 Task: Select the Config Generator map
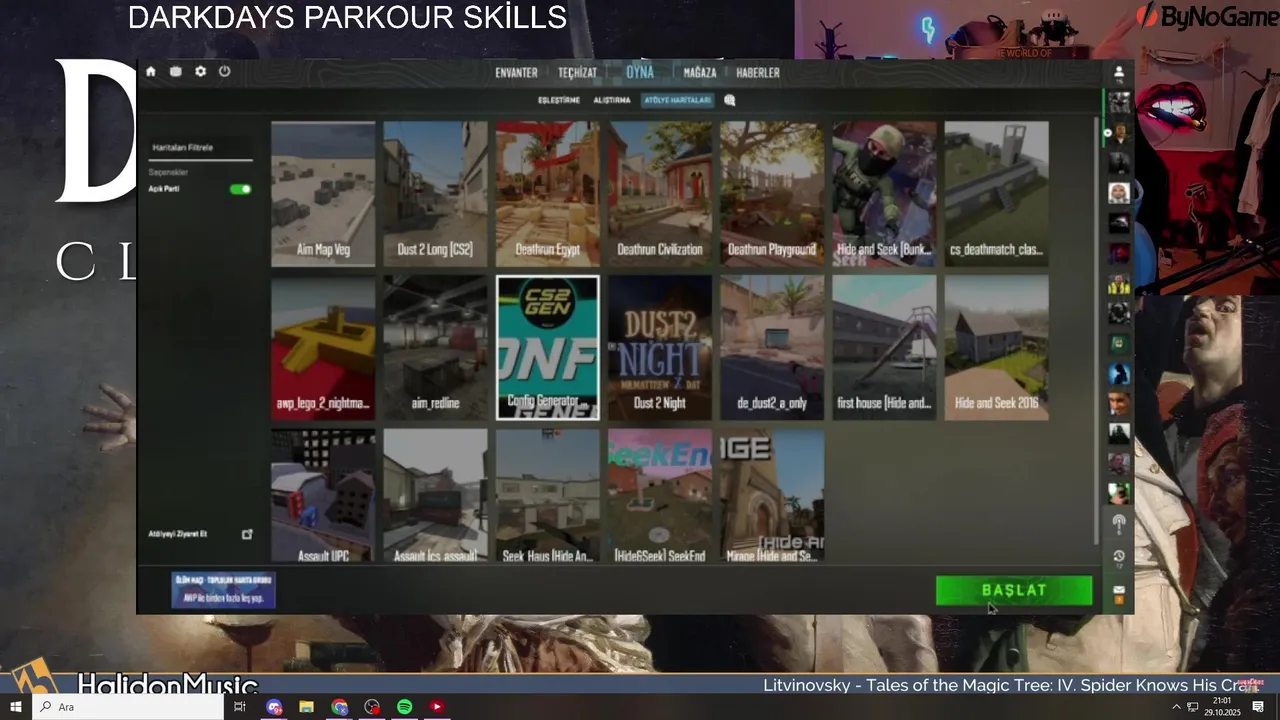coord(548,348)
